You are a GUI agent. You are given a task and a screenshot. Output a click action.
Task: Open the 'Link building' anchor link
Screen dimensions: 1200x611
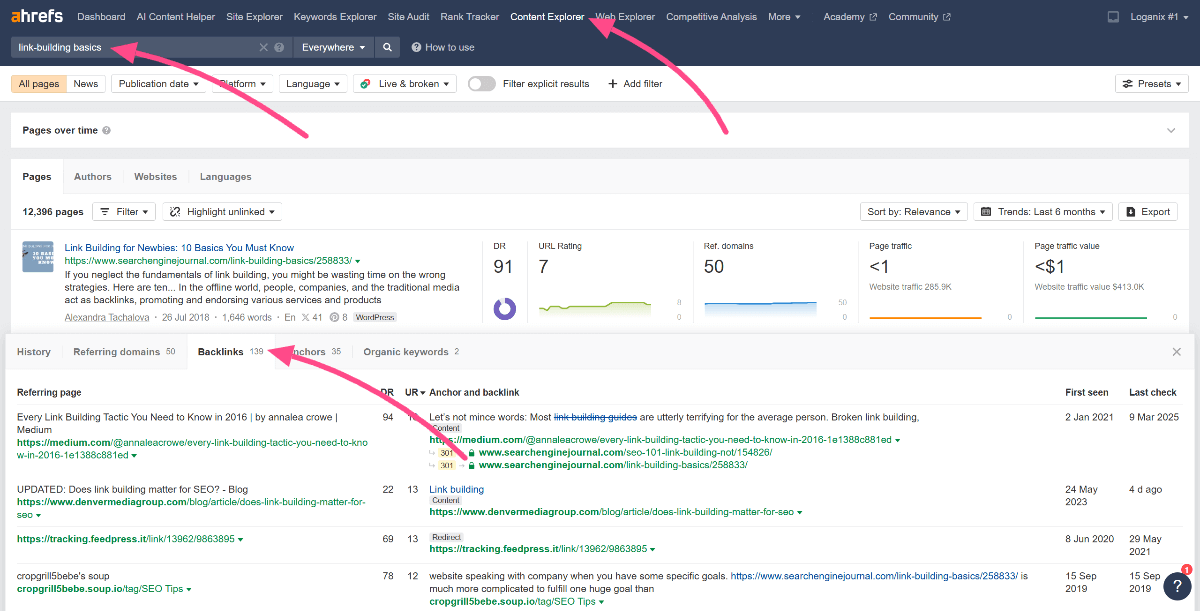tap(456, 490)
